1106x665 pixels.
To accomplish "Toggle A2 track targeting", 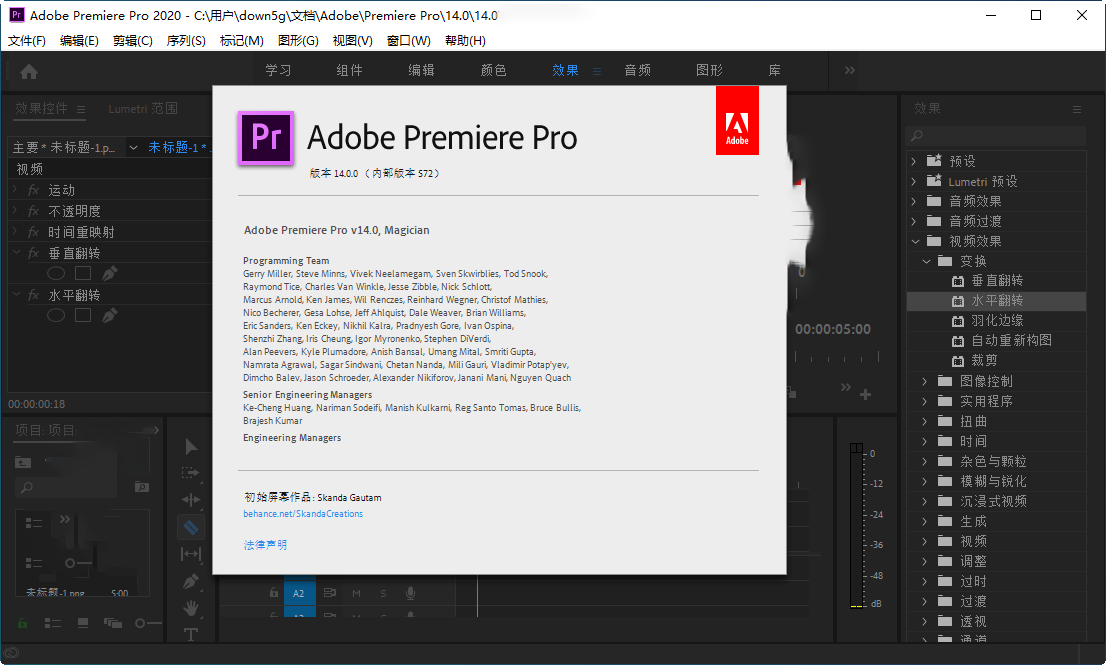I will point(298,594).
